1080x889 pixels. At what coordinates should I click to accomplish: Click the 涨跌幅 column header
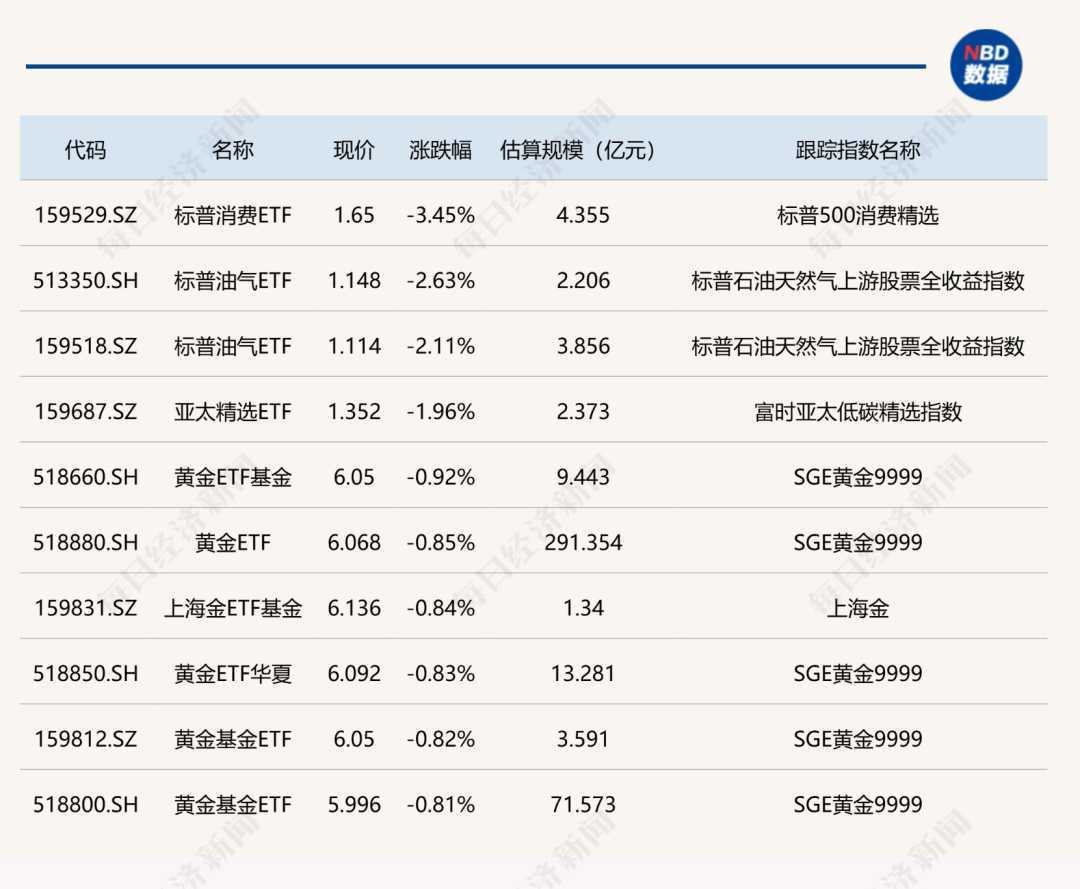pyautogui.click(x=440, y=150)
